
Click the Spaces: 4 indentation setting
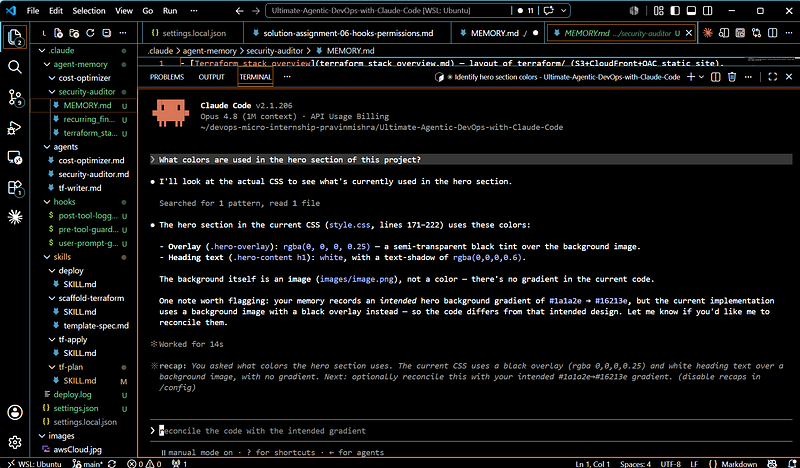tap(635, 464)
